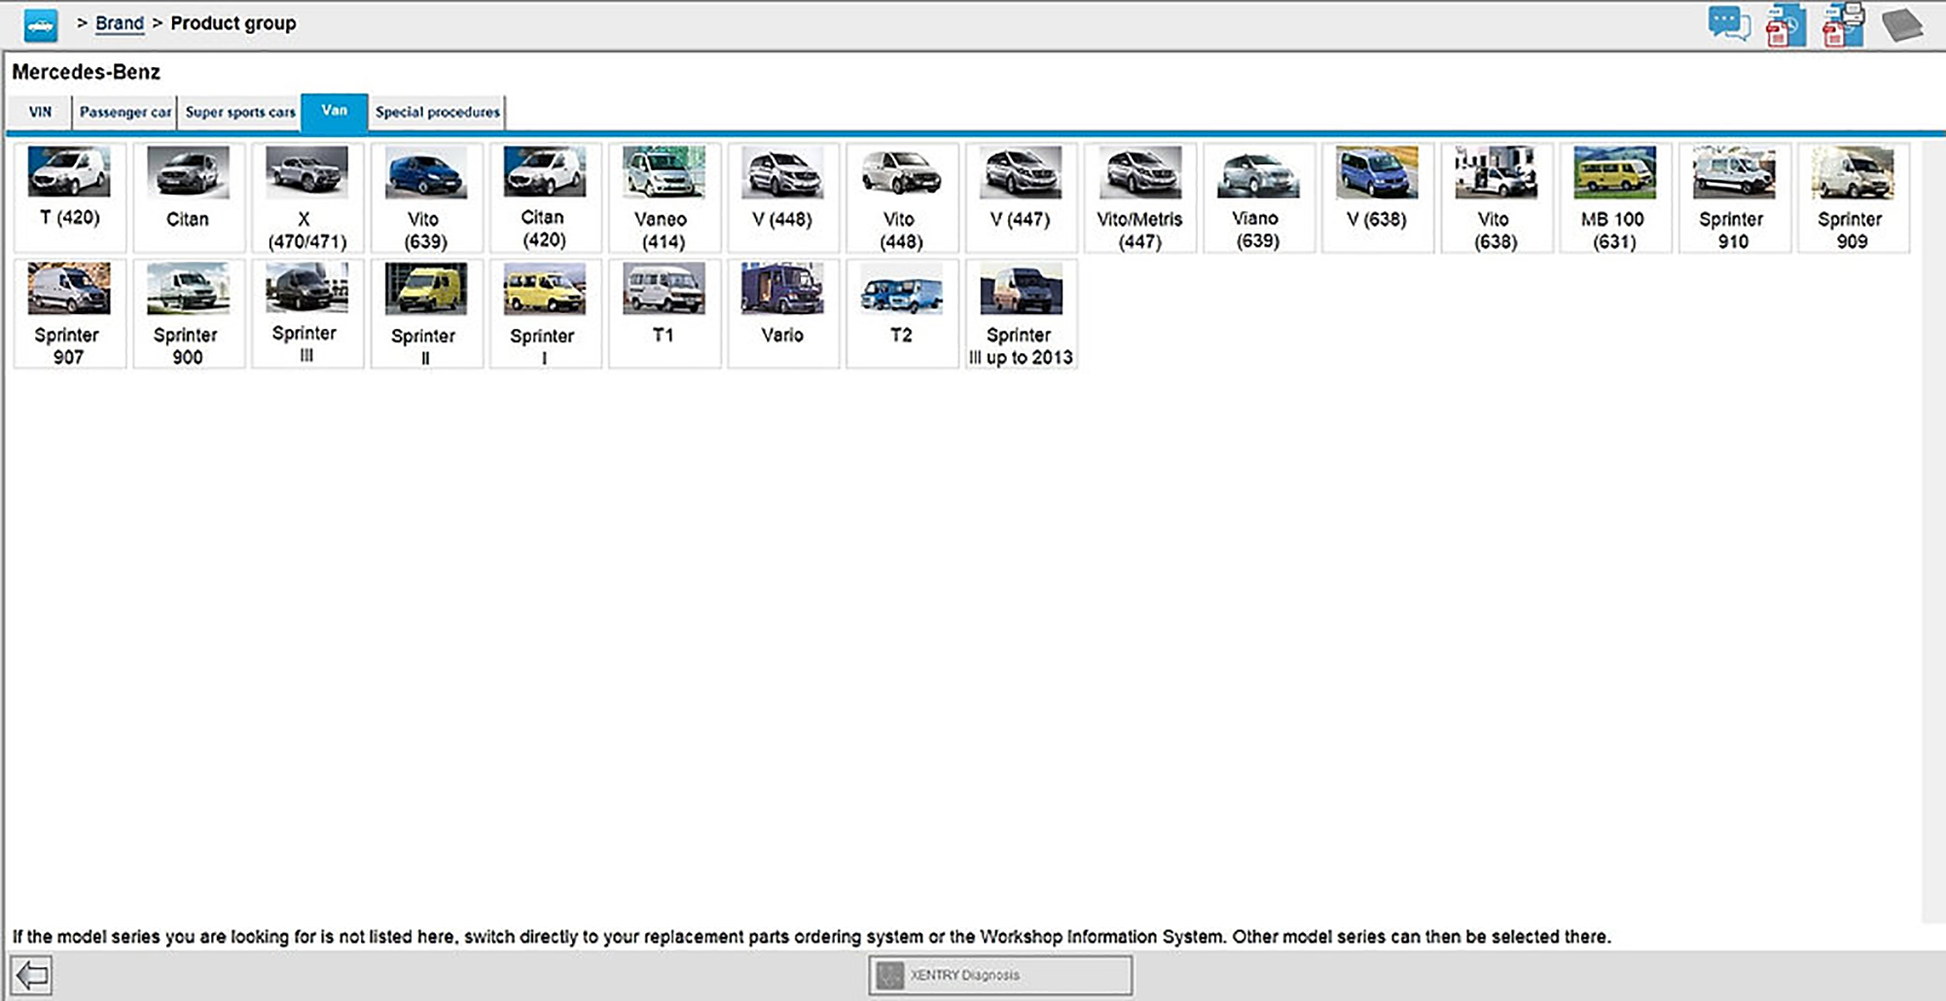
Task: Open the Special procedures tab
Action: [437, 112]
